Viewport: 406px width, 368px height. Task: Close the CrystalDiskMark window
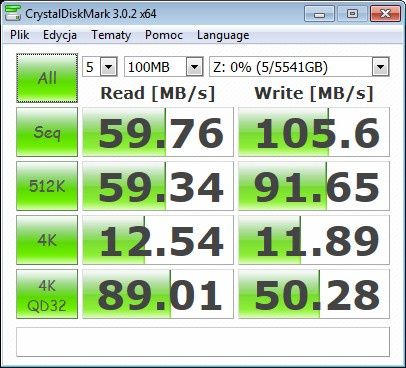coord(385,14)
